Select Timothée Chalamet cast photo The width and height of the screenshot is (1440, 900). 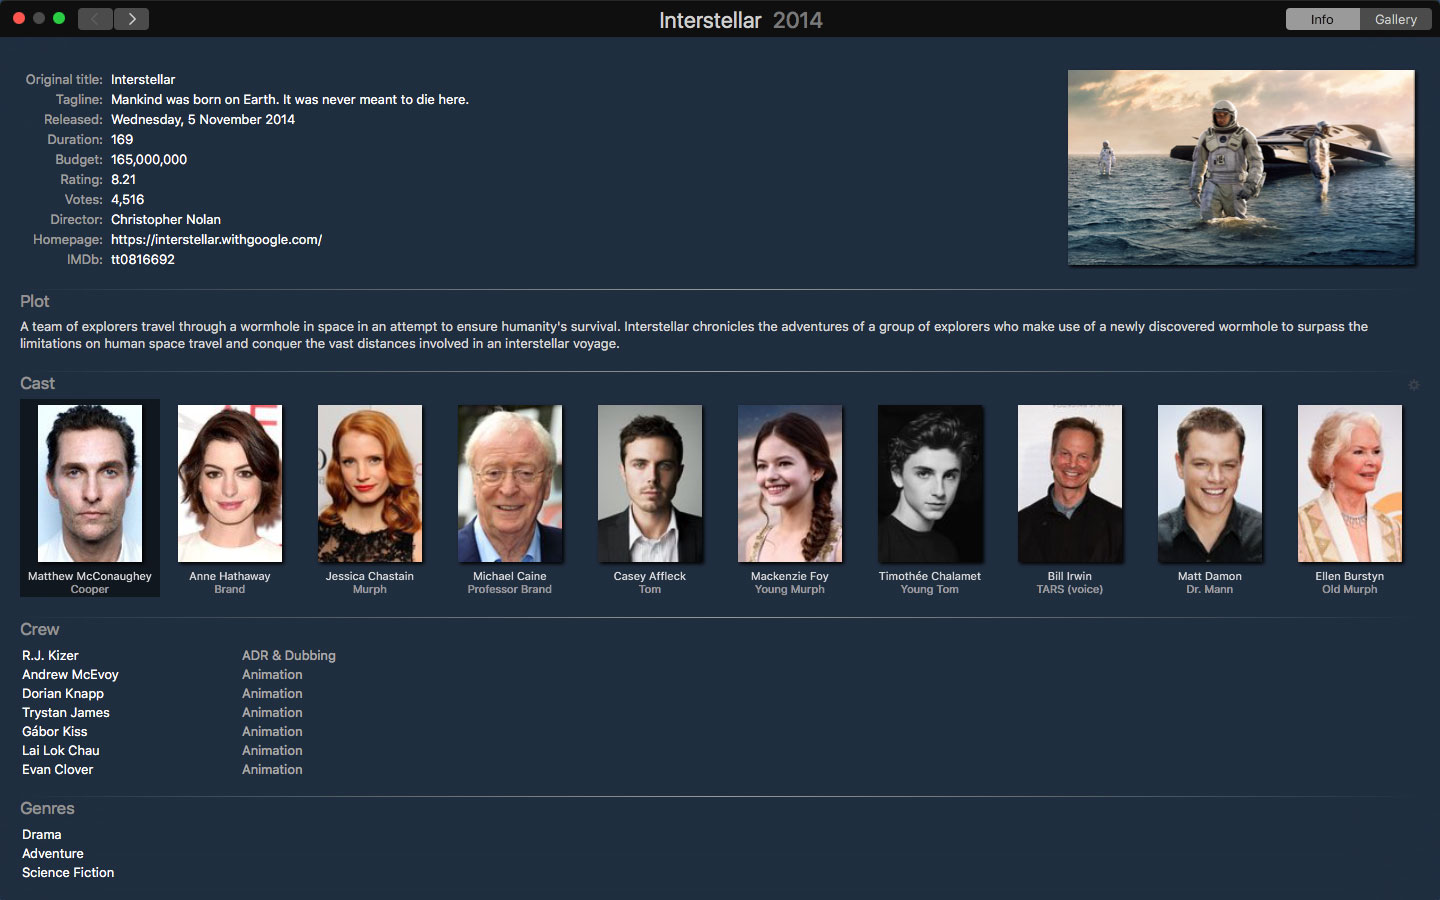point(930,483)
